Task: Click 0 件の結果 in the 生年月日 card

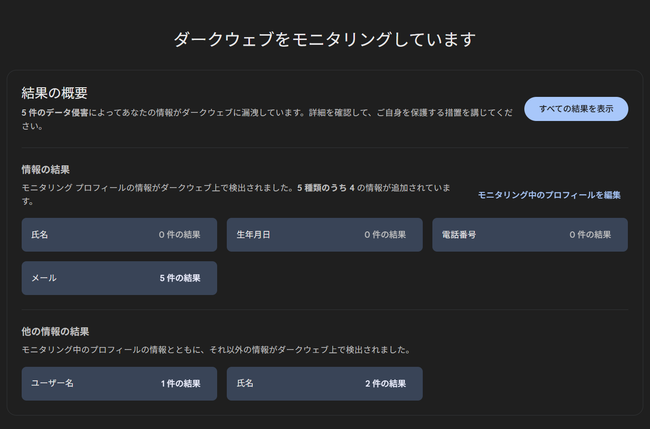Action: 385,235
